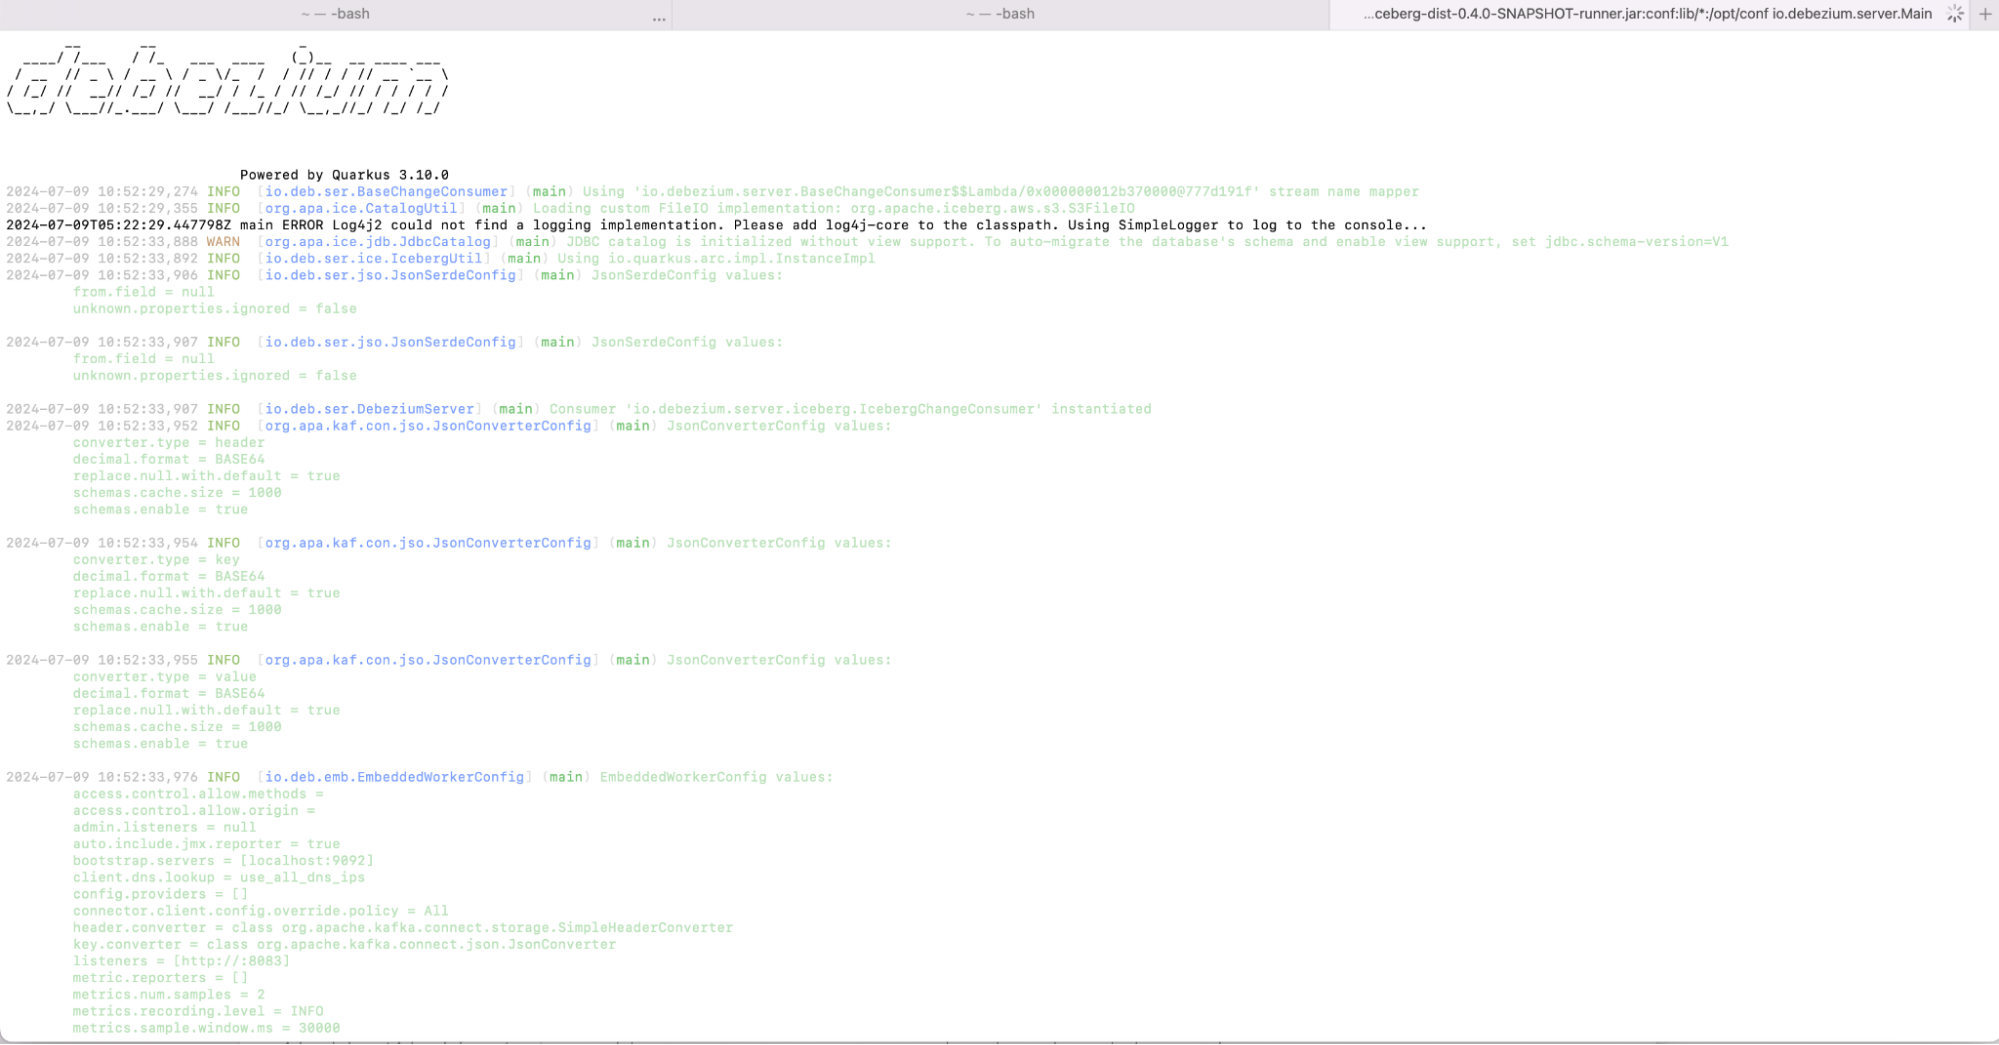This screenshot has height=1045, width=1999.
Task: Click line "config.providers = []"
Action: (x=160, y=895)
